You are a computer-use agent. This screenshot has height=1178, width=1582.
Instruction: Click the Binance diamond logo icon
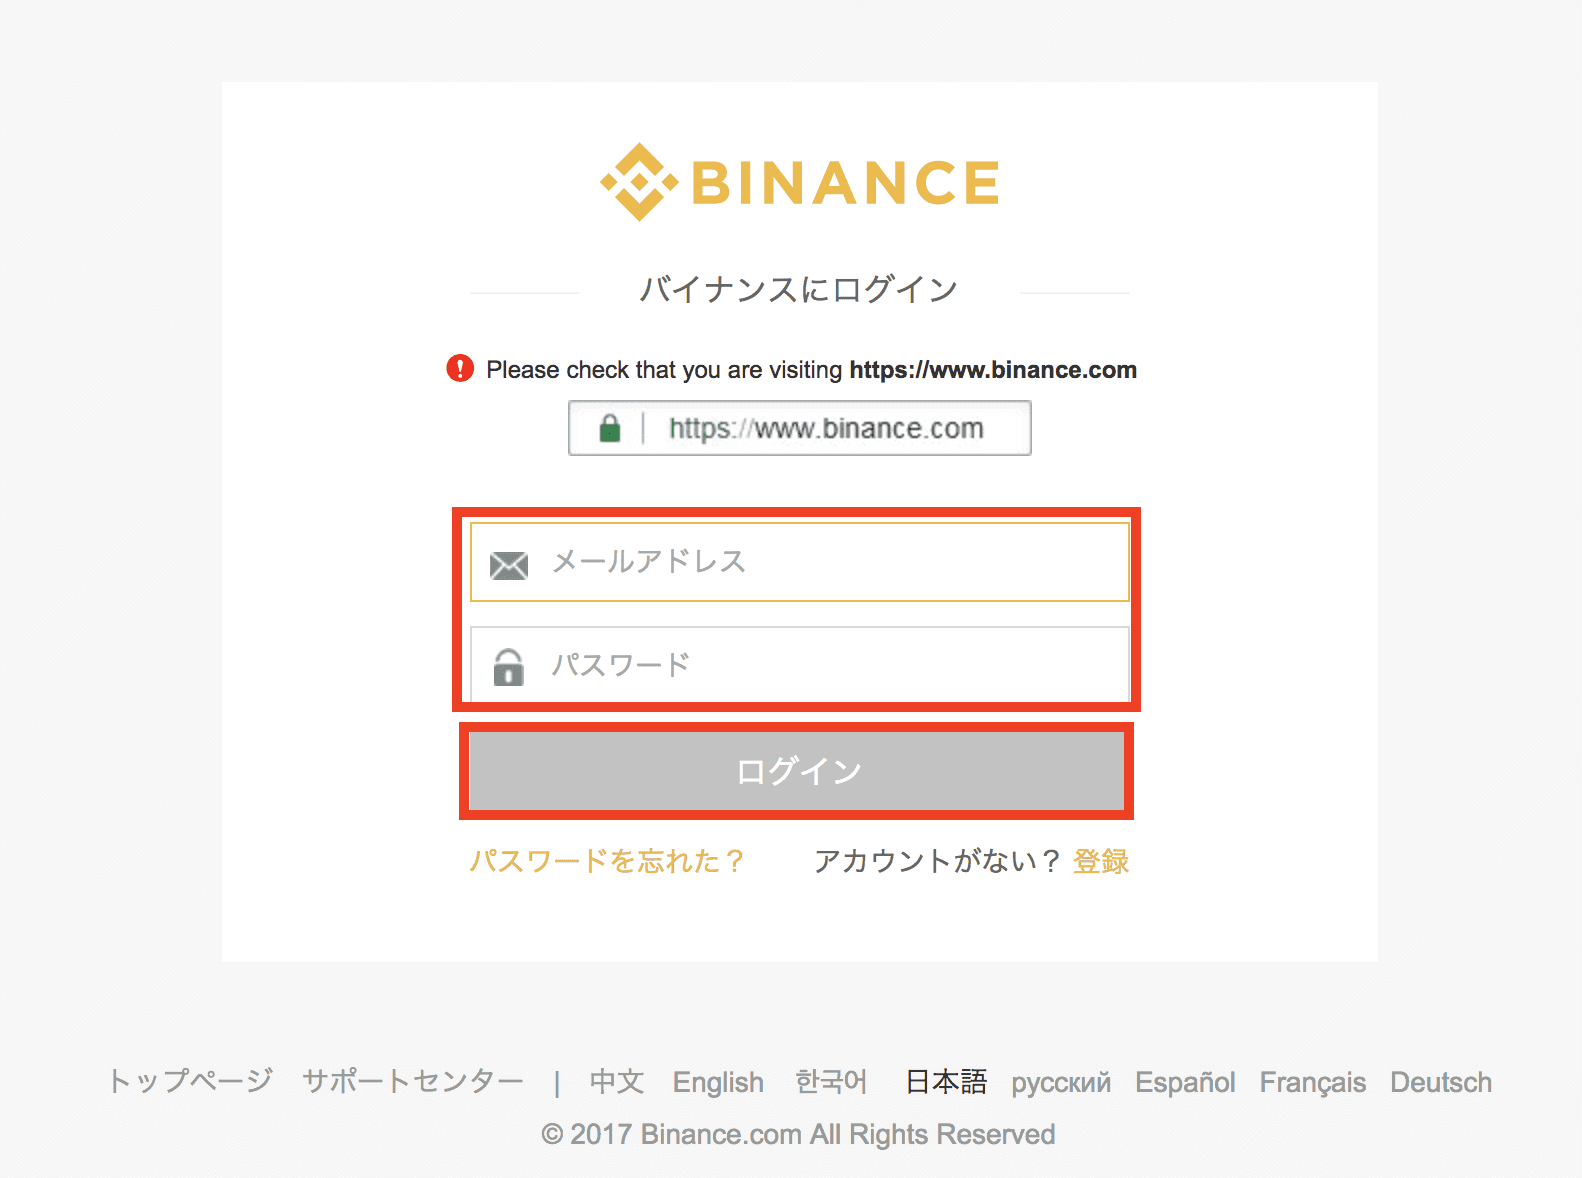639,182
